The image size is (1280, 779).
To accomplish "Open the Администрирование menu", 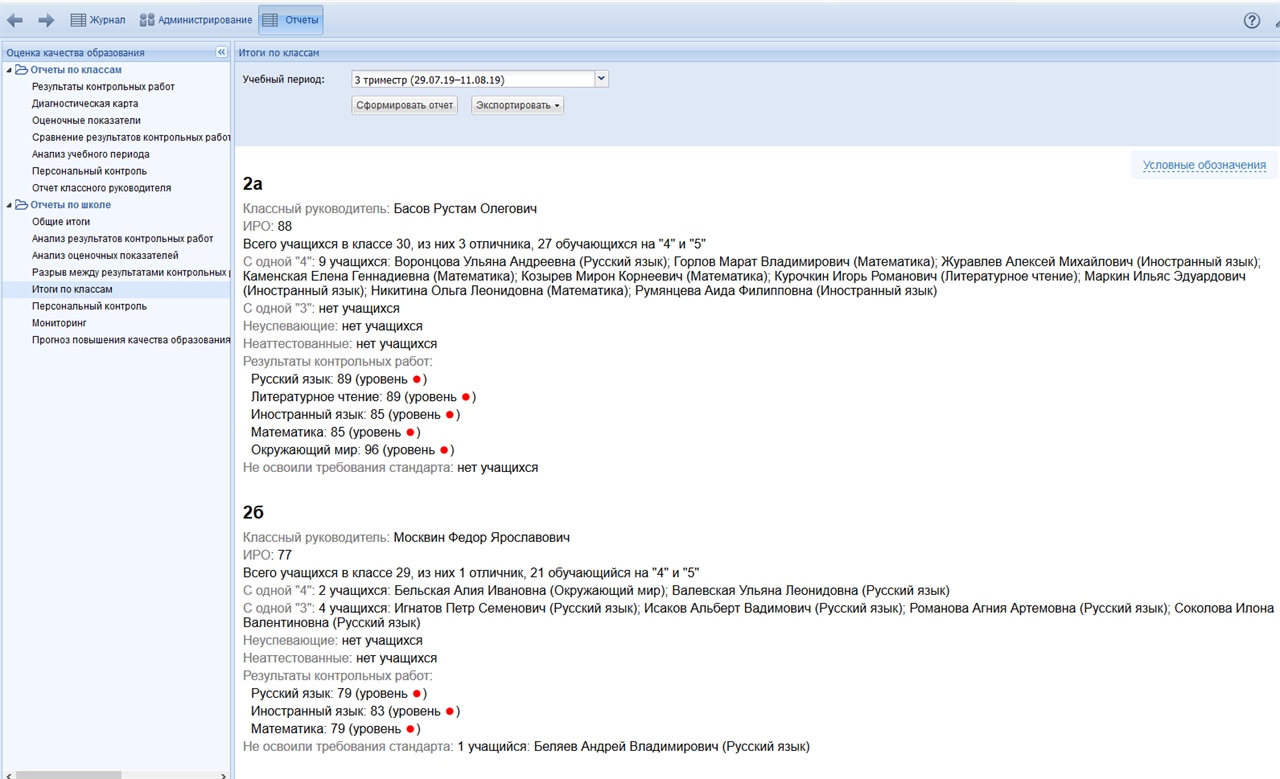I will click(195, 20).
